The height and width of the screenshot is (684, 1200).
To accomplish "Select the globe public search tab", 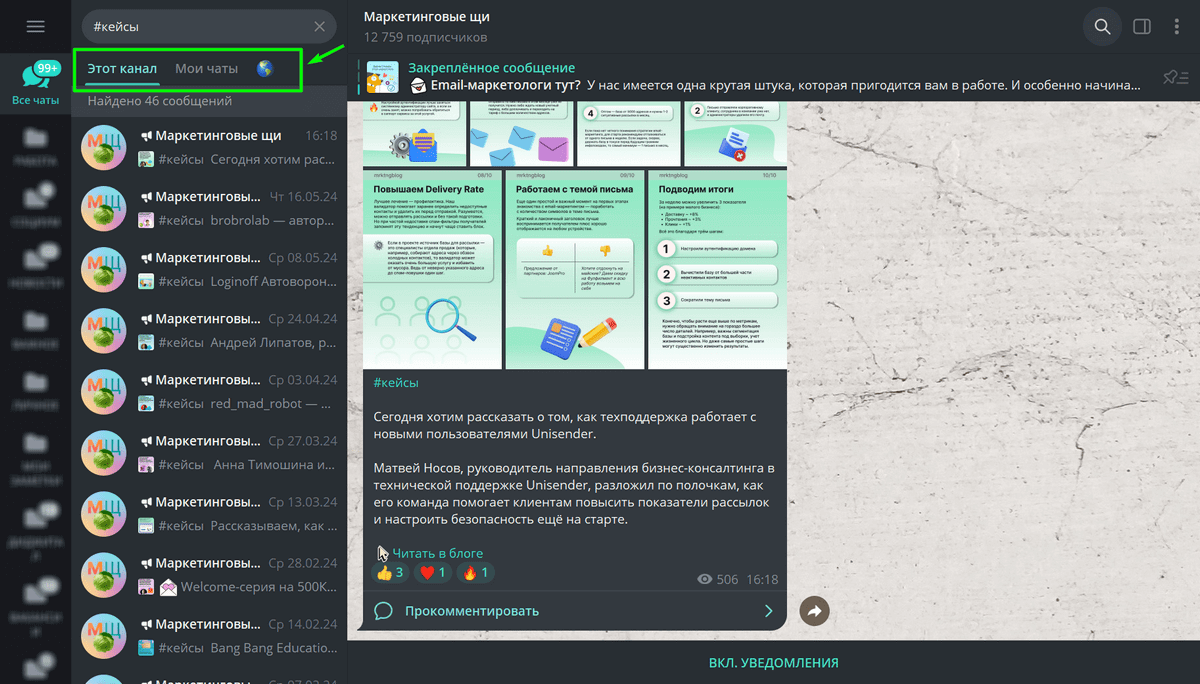I will click(265, 69).
